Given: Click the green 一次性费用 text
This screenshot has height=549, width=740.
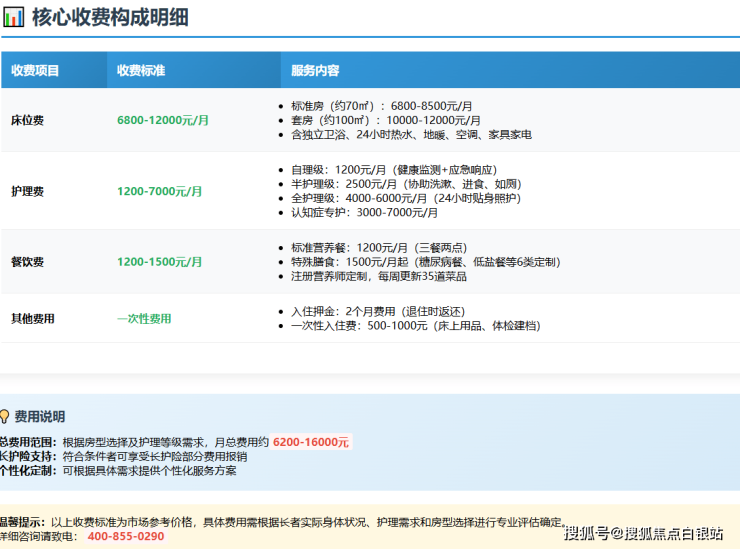Looking at the screenshot, I should [x=144, y=319].
